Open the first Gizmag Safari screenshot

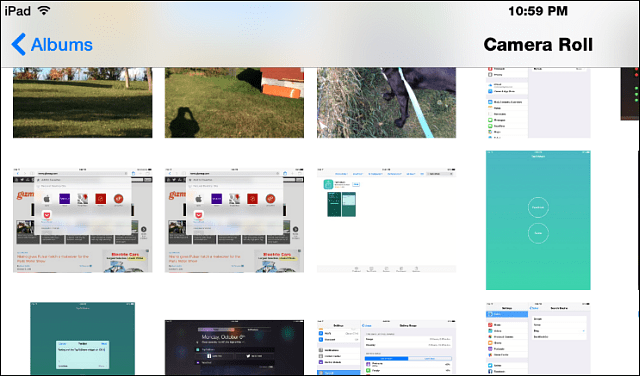[82, 220]
